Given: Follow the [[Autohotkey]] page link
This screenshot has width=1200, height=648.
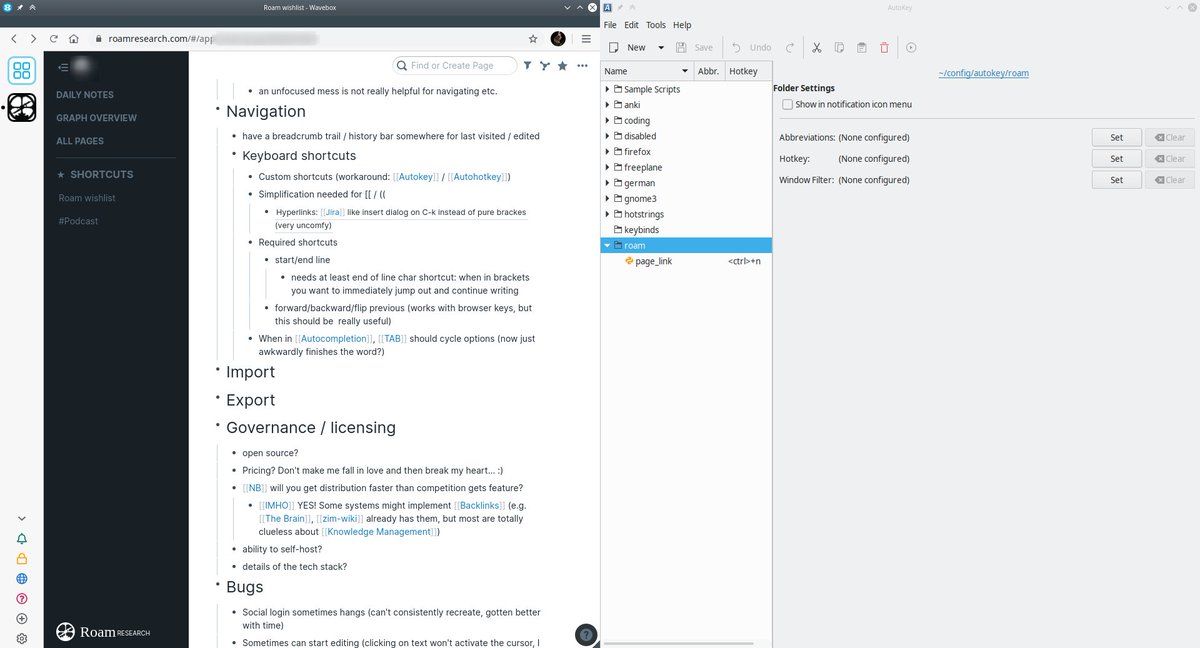Looking at the screenshot, I should click(476, 177).
